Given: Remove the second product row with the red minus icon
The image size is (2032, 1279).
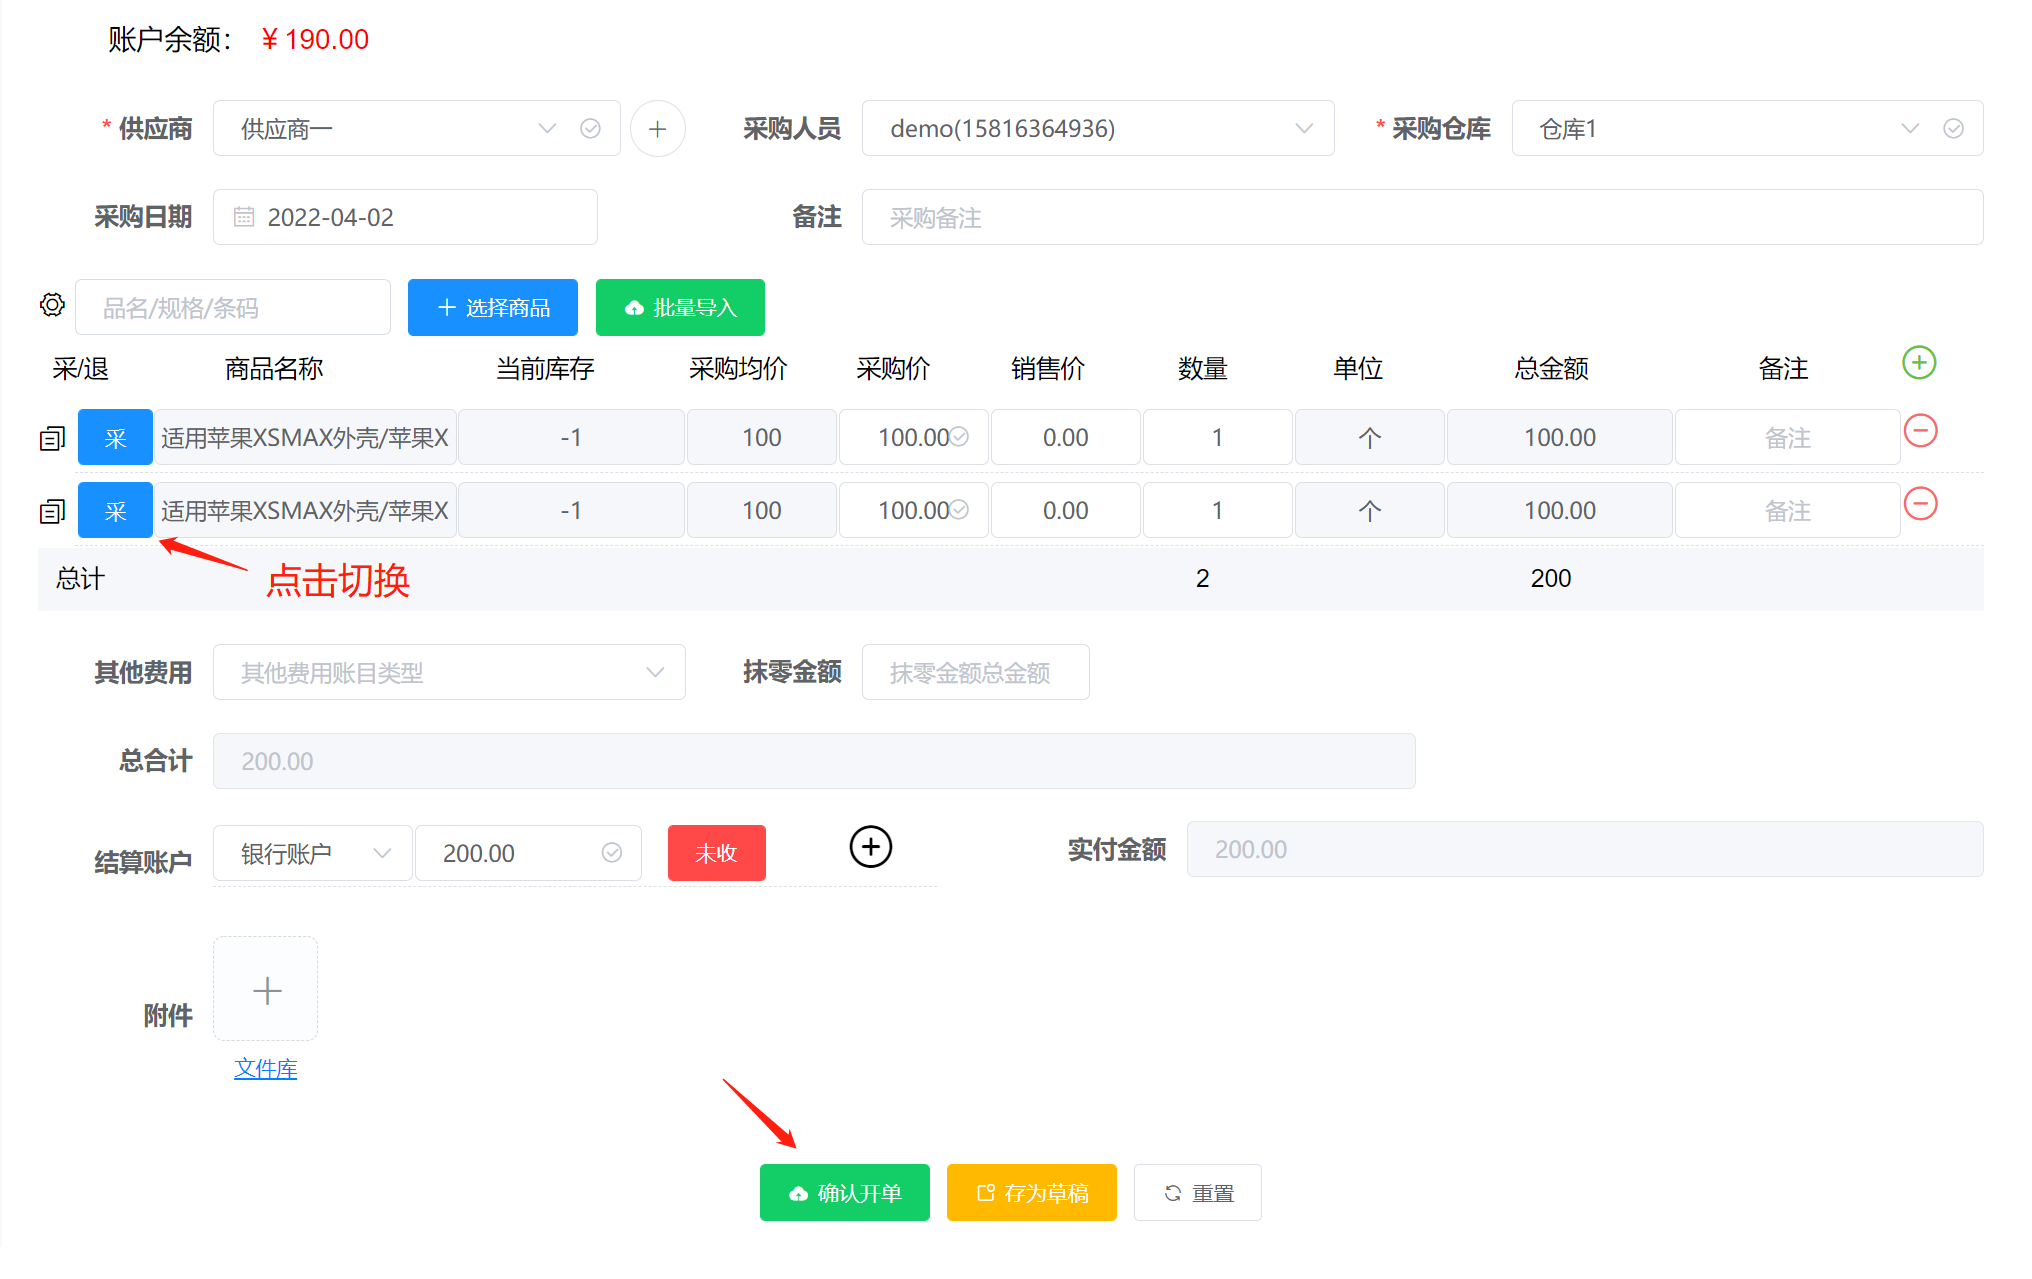Looking at the screenshot, I should tap(1920, 504).
